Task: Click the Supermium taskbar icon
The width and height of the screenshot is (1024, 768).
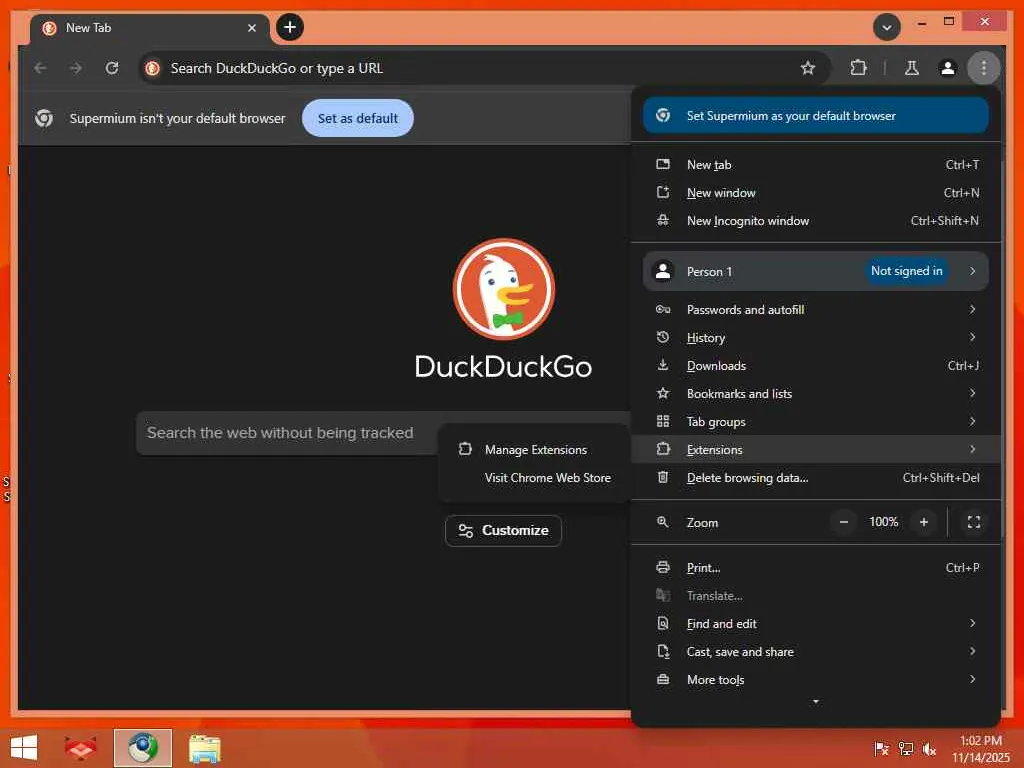Action: pos(142,748)
